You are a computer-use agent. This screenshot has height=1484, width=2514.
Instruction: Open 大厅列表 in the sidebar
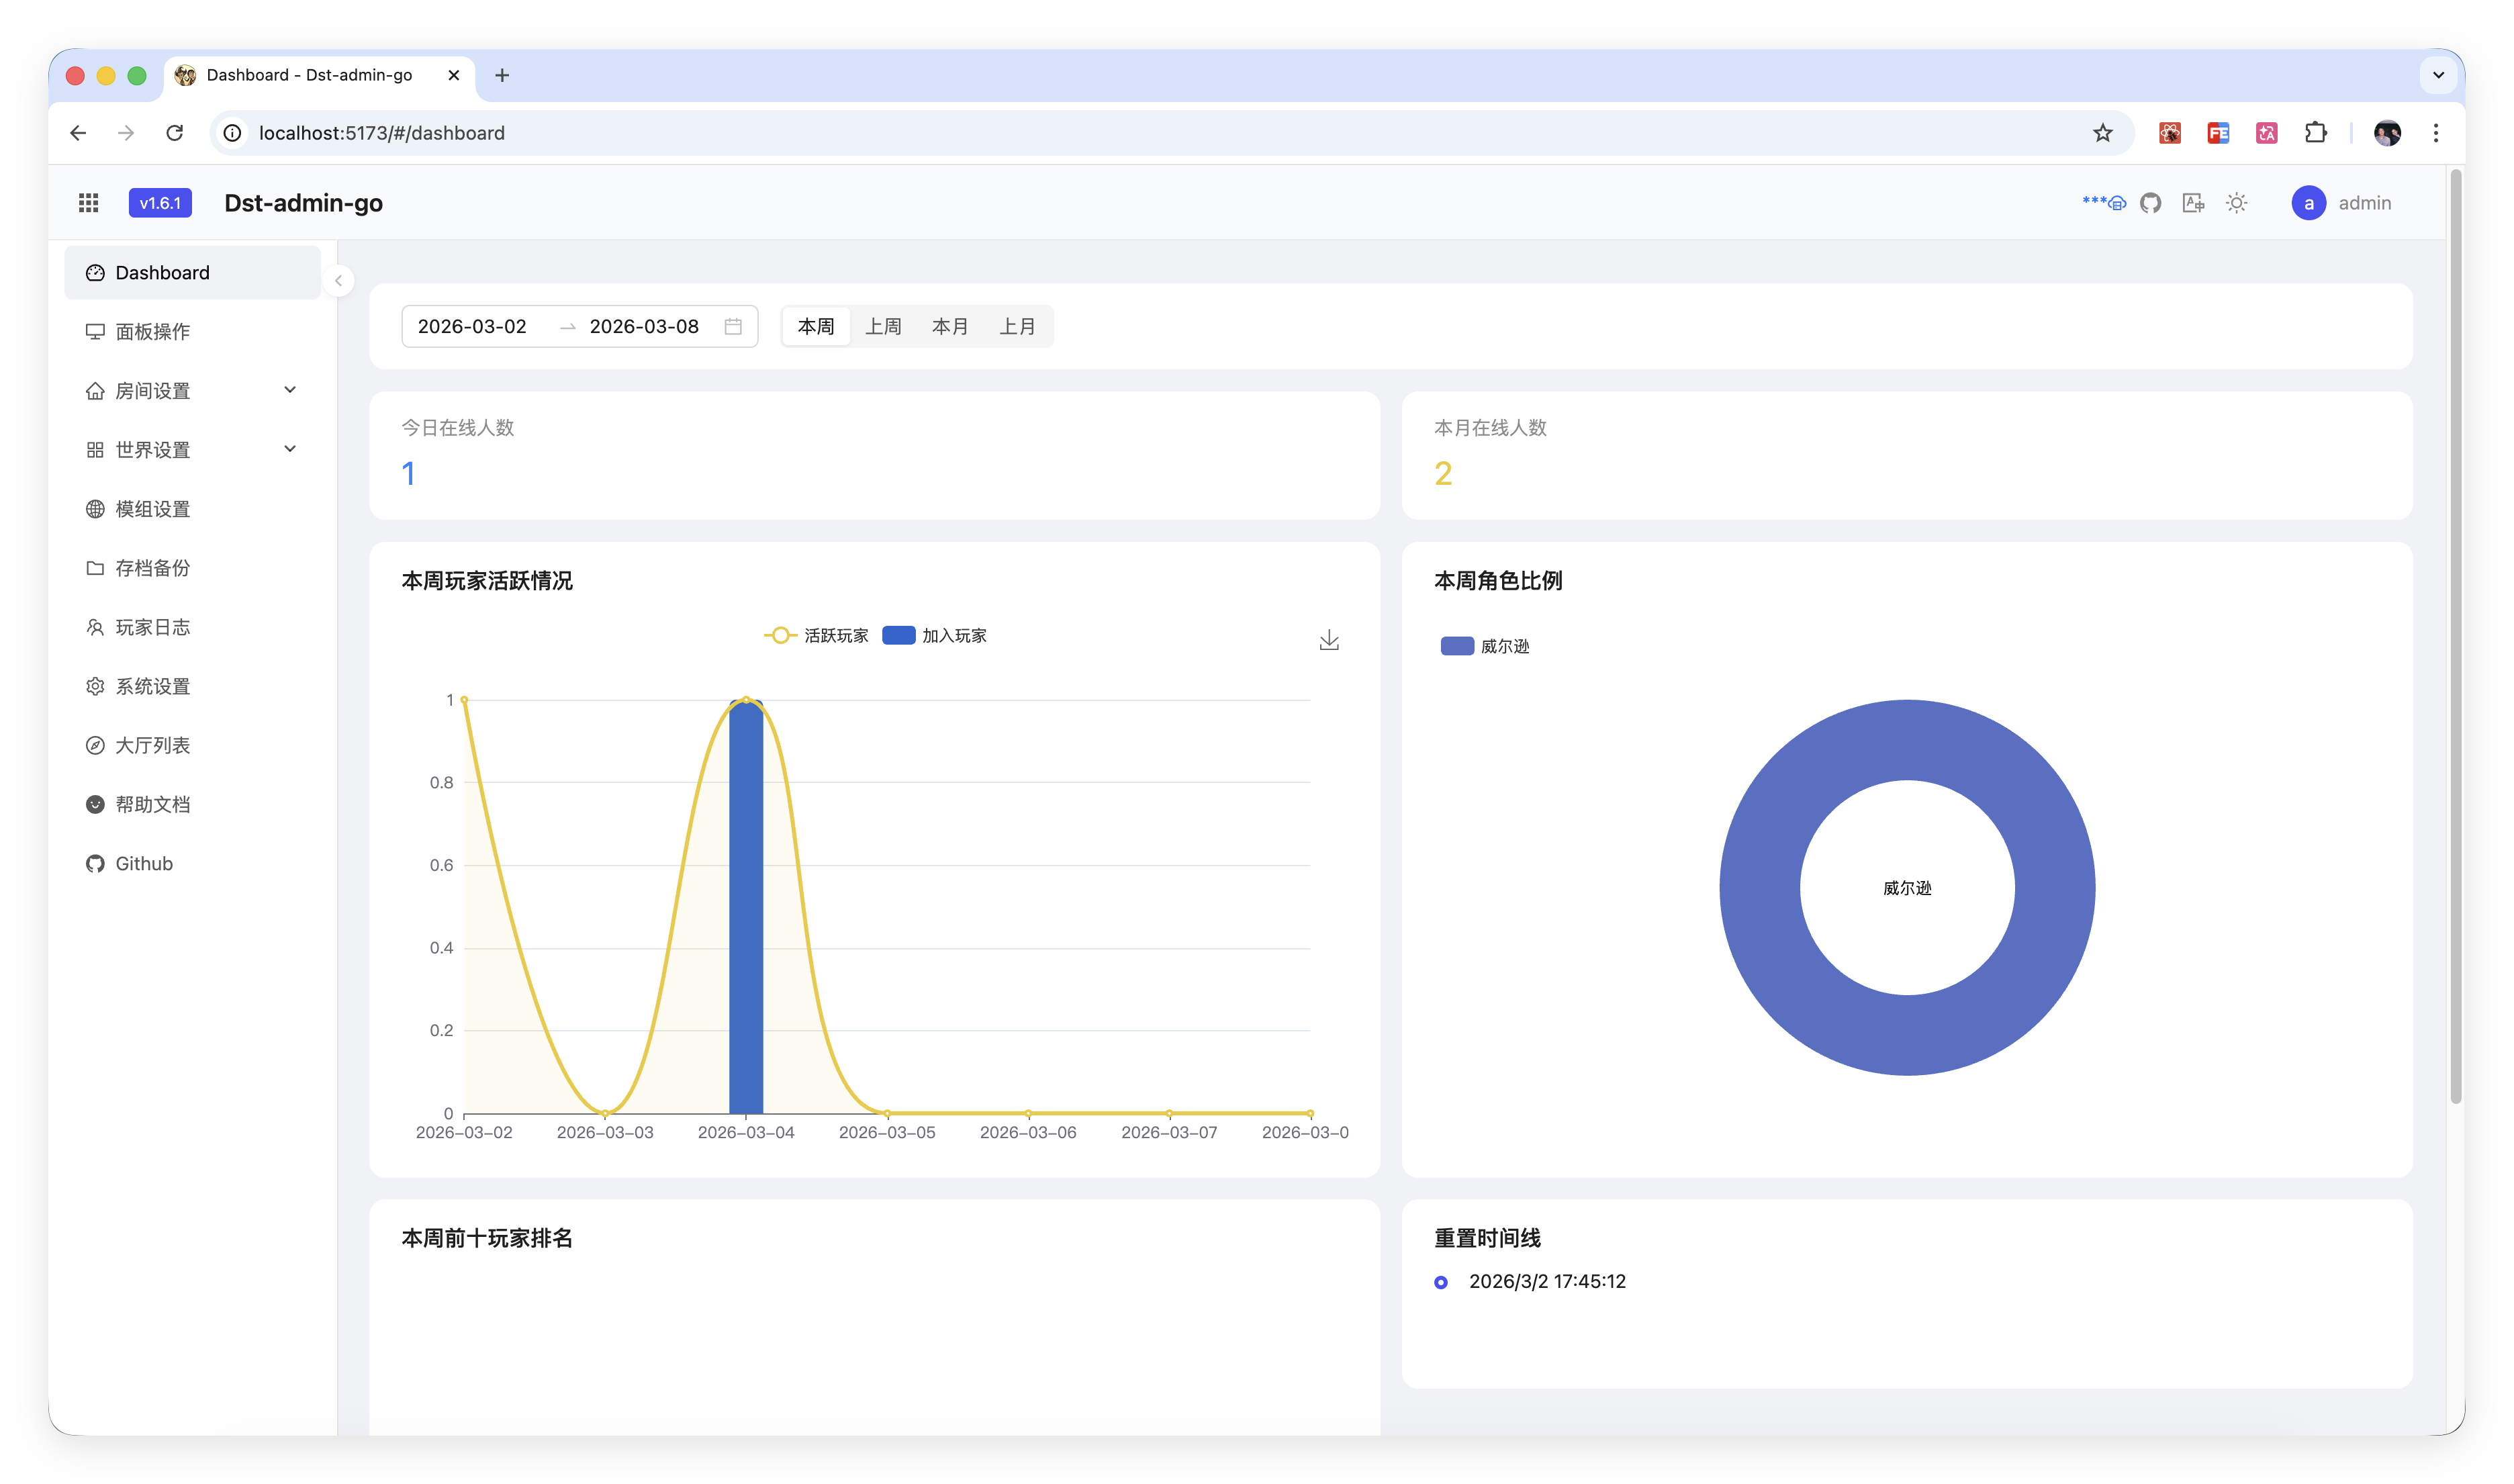tap(193, 745)
